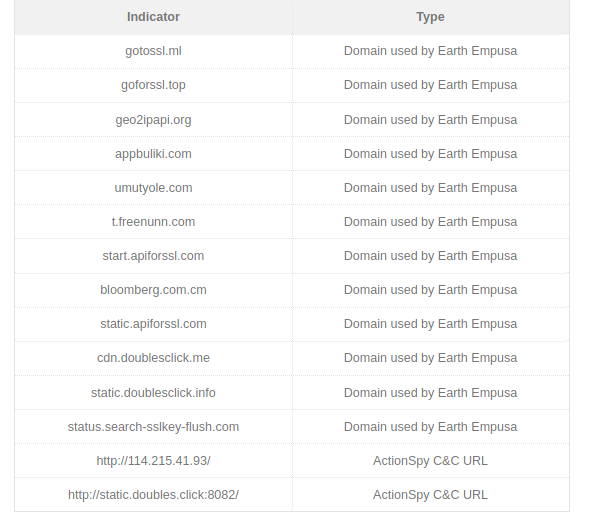Click the type cell of the 114.215.41.93 row
Image resolution: width=593 pixels, height=516 pixels.
(x=430, y=461)
